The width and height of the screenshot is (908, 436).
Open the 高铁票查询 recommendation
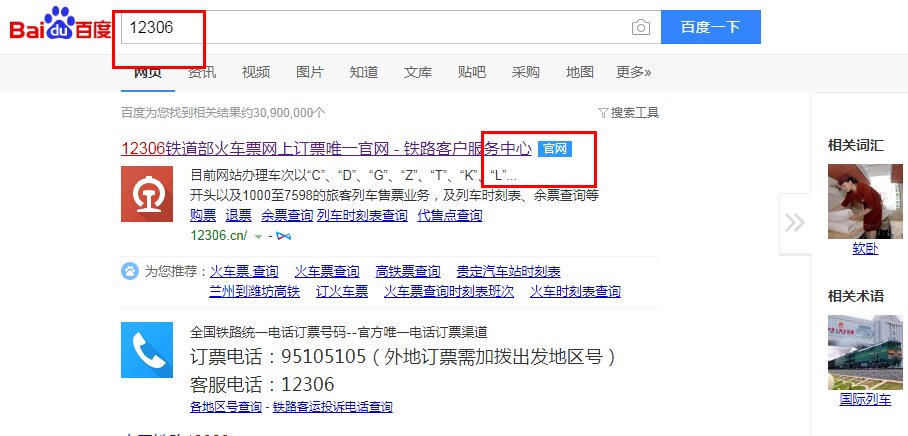pos(408,272)
